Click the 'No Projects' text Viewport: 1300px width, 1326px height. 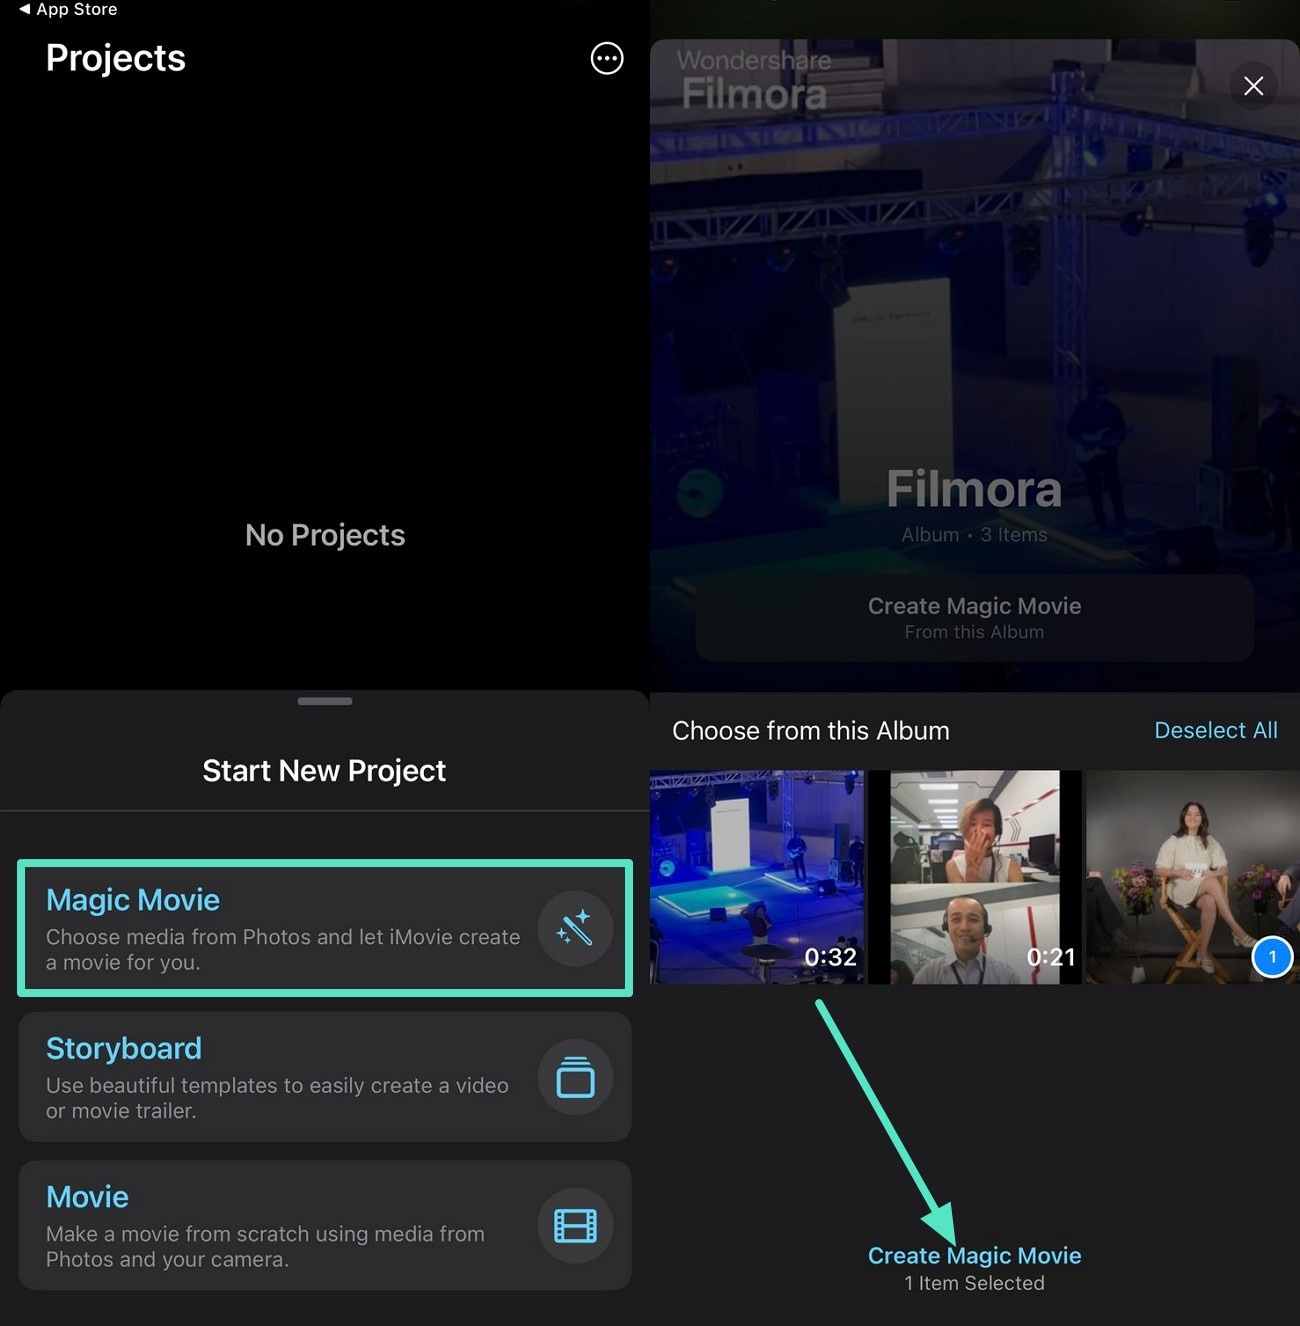click(x=325, y=535)
